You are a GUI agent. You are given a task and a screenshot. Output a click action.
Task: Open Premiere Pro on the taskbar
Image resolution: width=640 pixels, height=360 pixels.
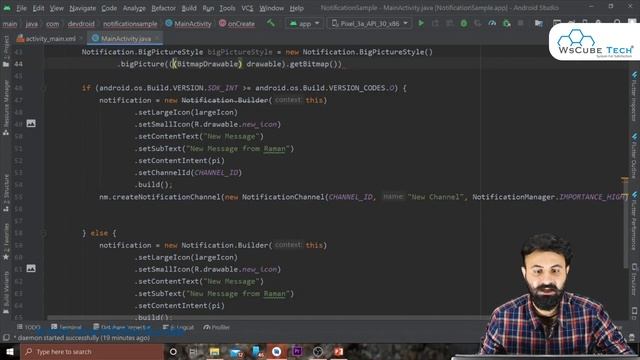[297, 351]
